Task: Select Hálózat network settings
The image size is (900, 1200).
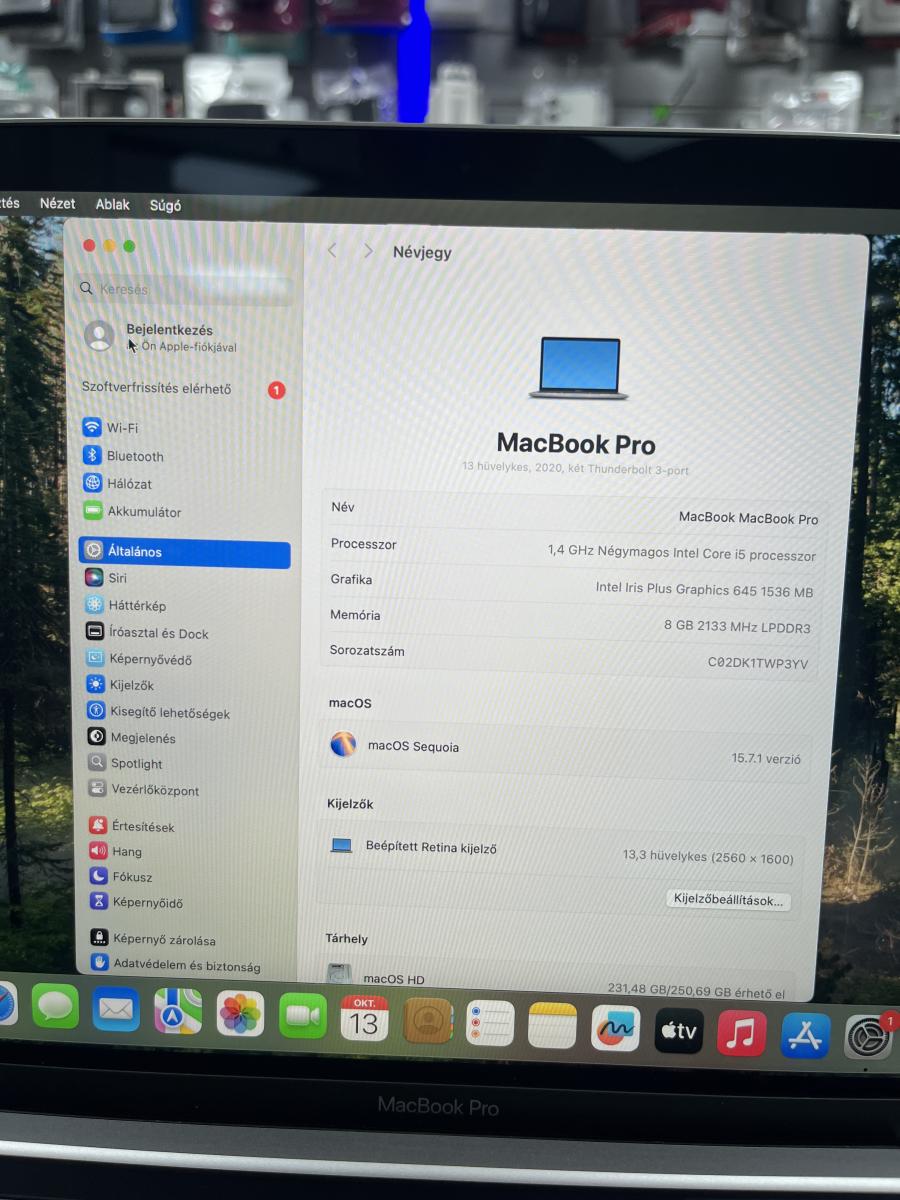Action: point(129,484)
